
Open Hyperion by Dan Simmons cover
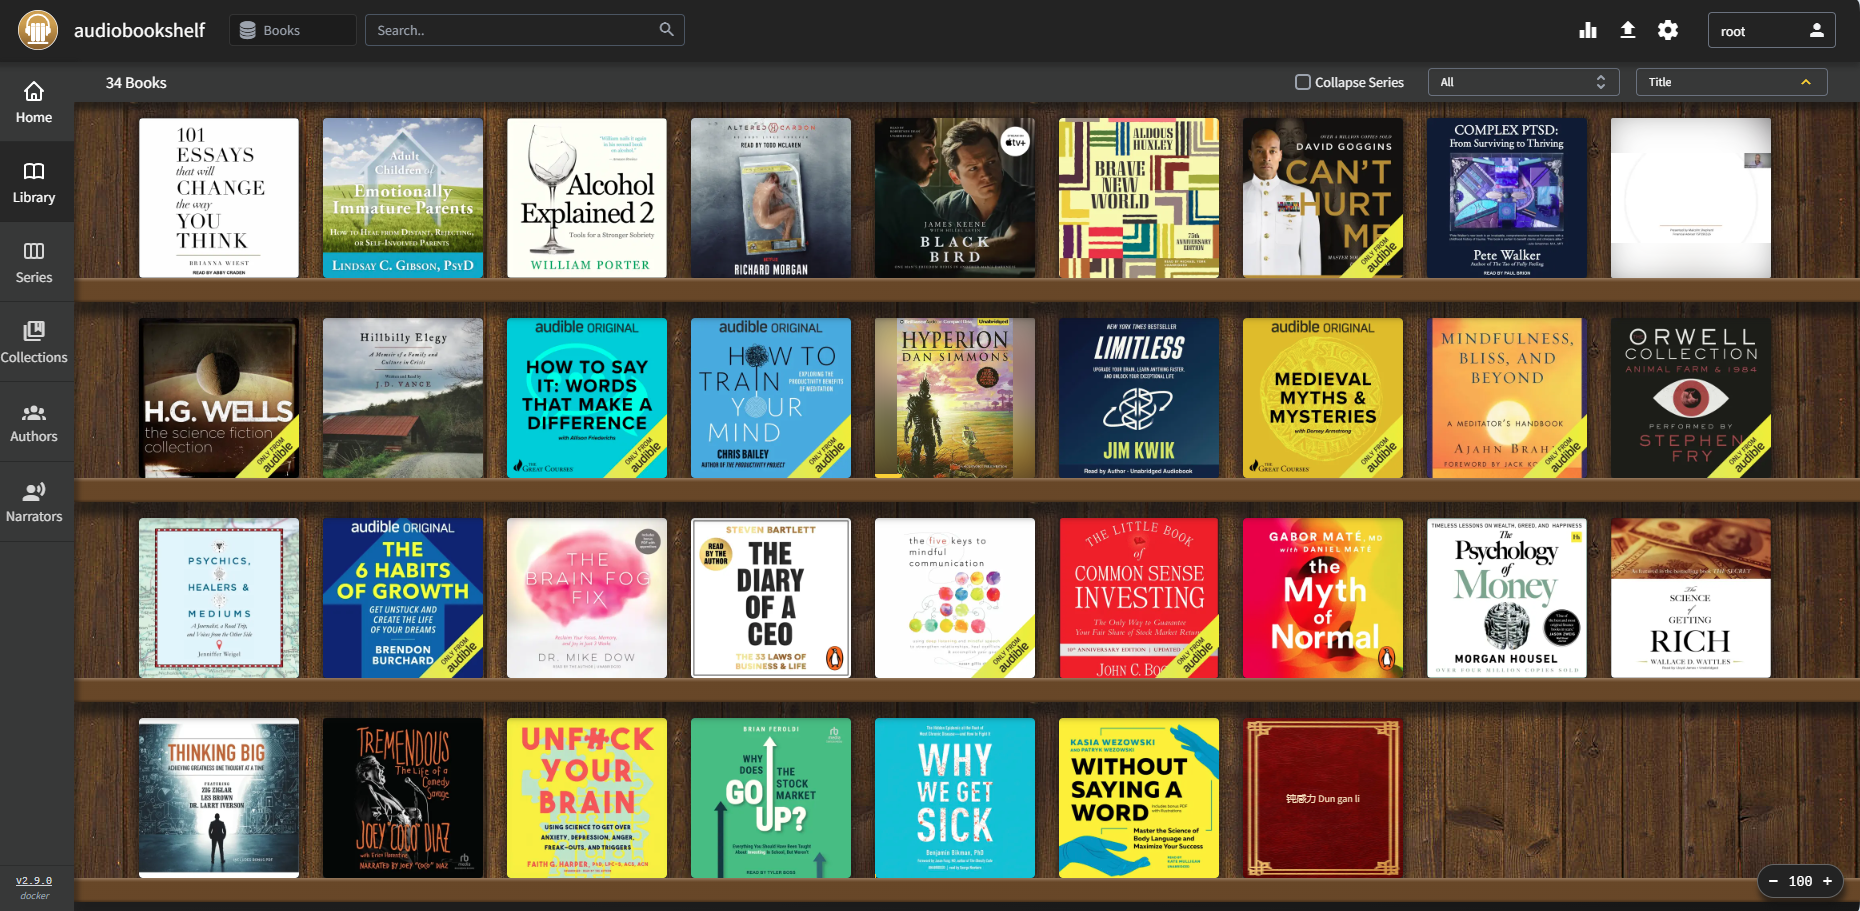955,398
